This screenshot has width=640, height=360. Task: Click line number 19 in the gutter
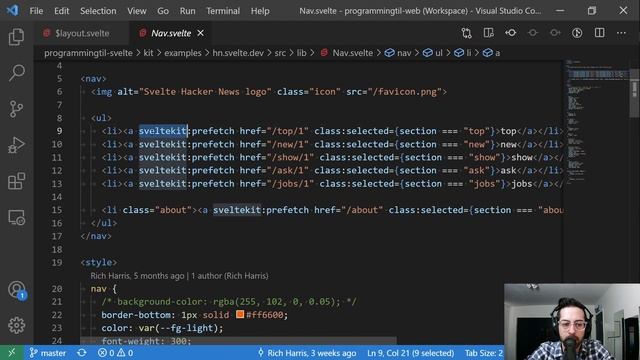(57, 262)
